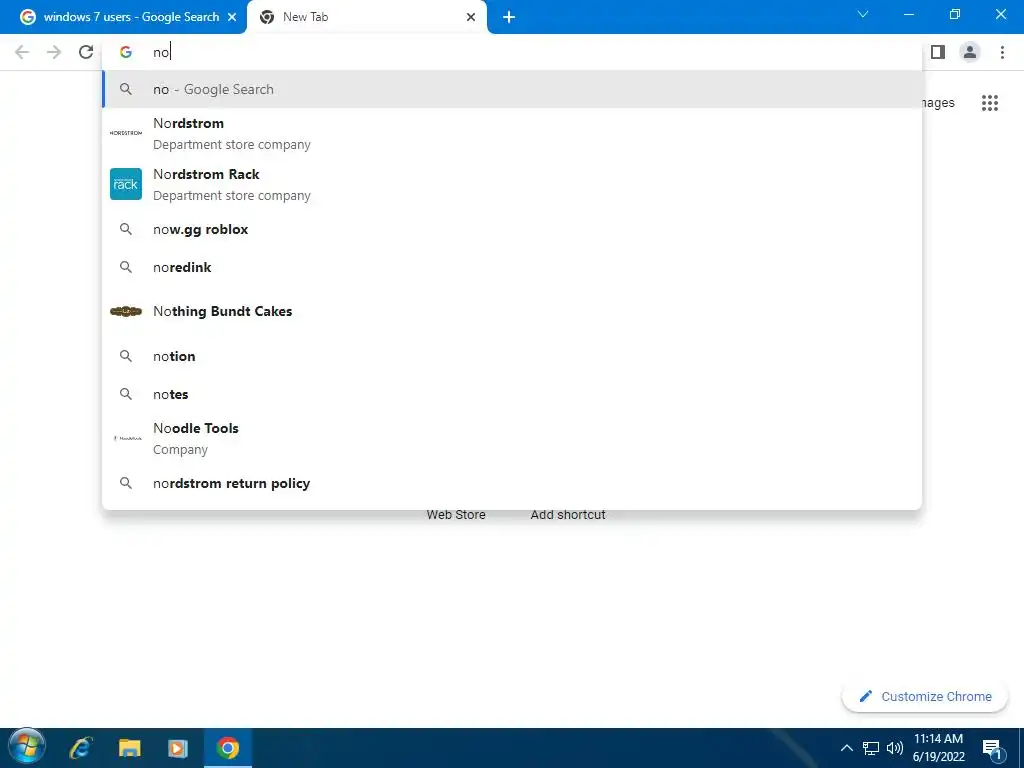Click the Nordstrom logo thumbnail
The image size is (1024, 768).
[x=125, y=133]
